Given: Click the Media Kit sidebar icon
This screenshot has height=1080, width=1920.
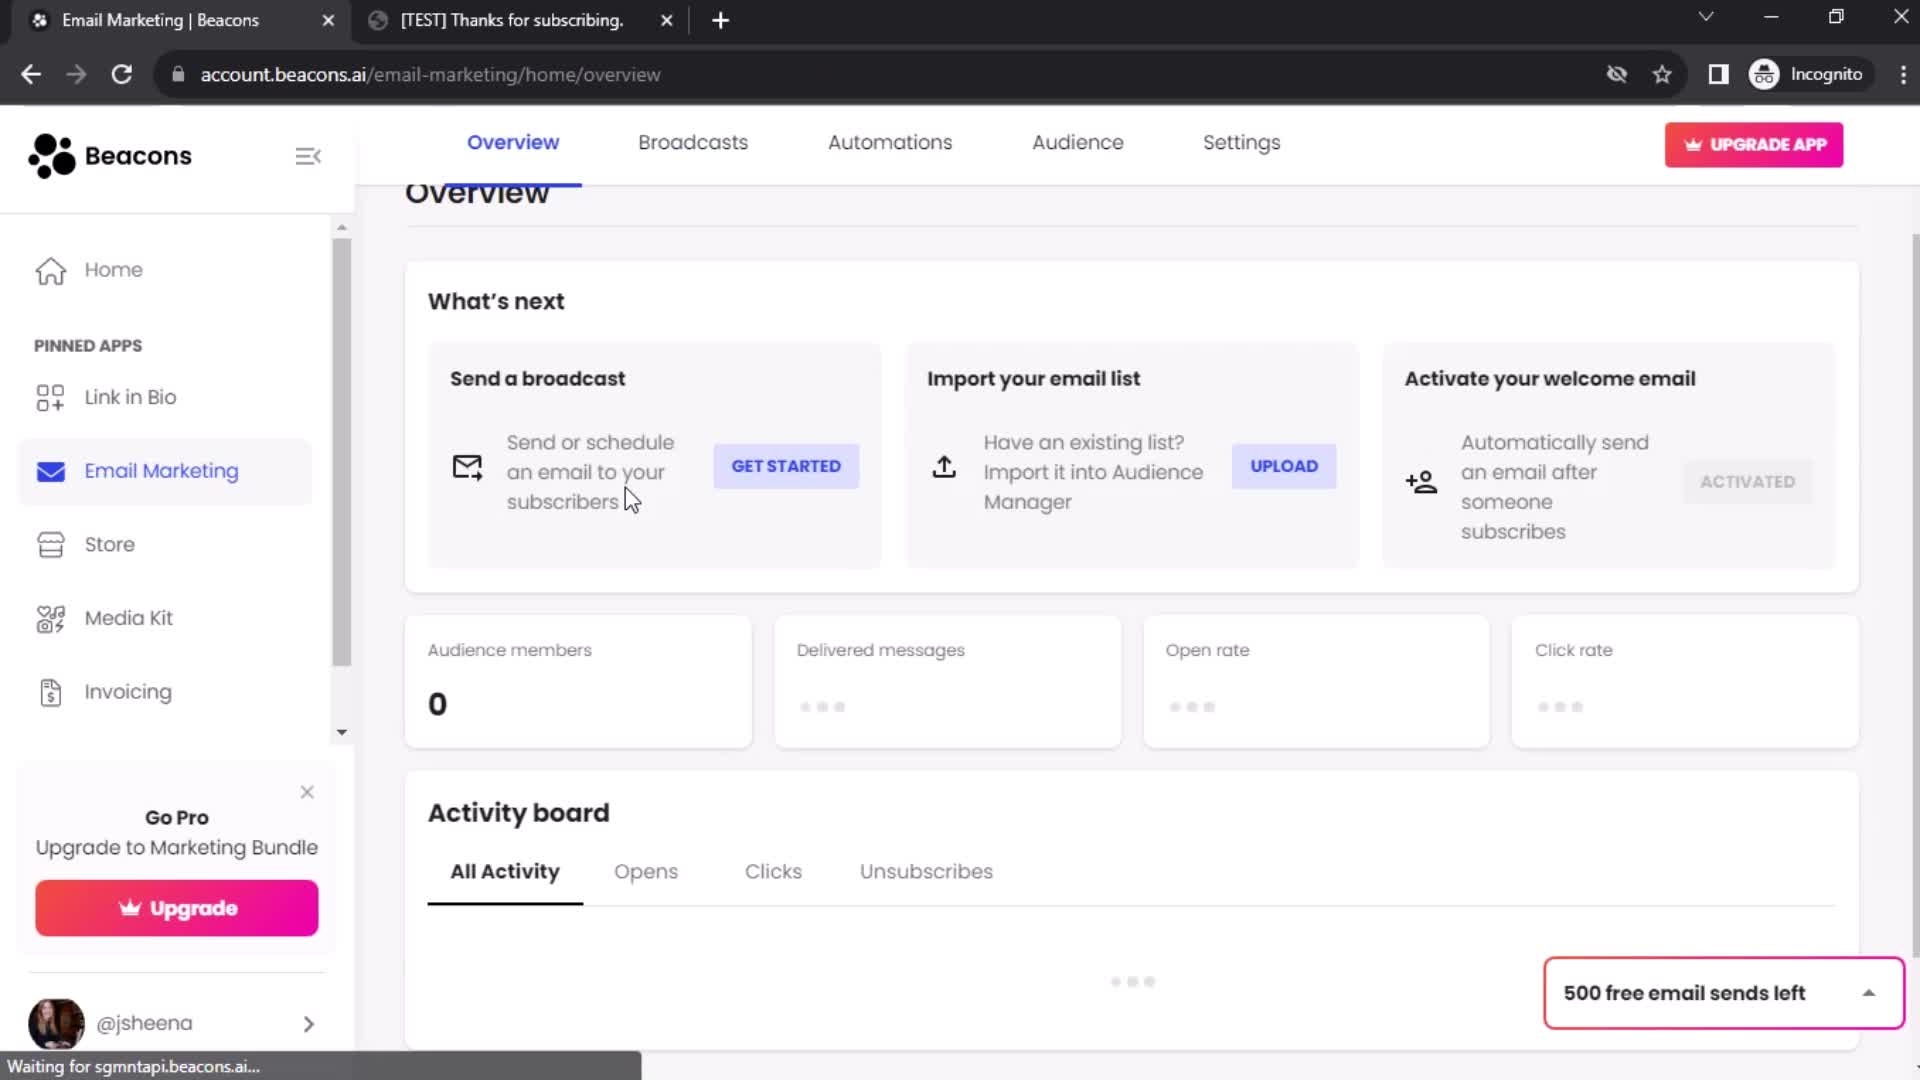Looking at the screenshot, I should point(50,617).
